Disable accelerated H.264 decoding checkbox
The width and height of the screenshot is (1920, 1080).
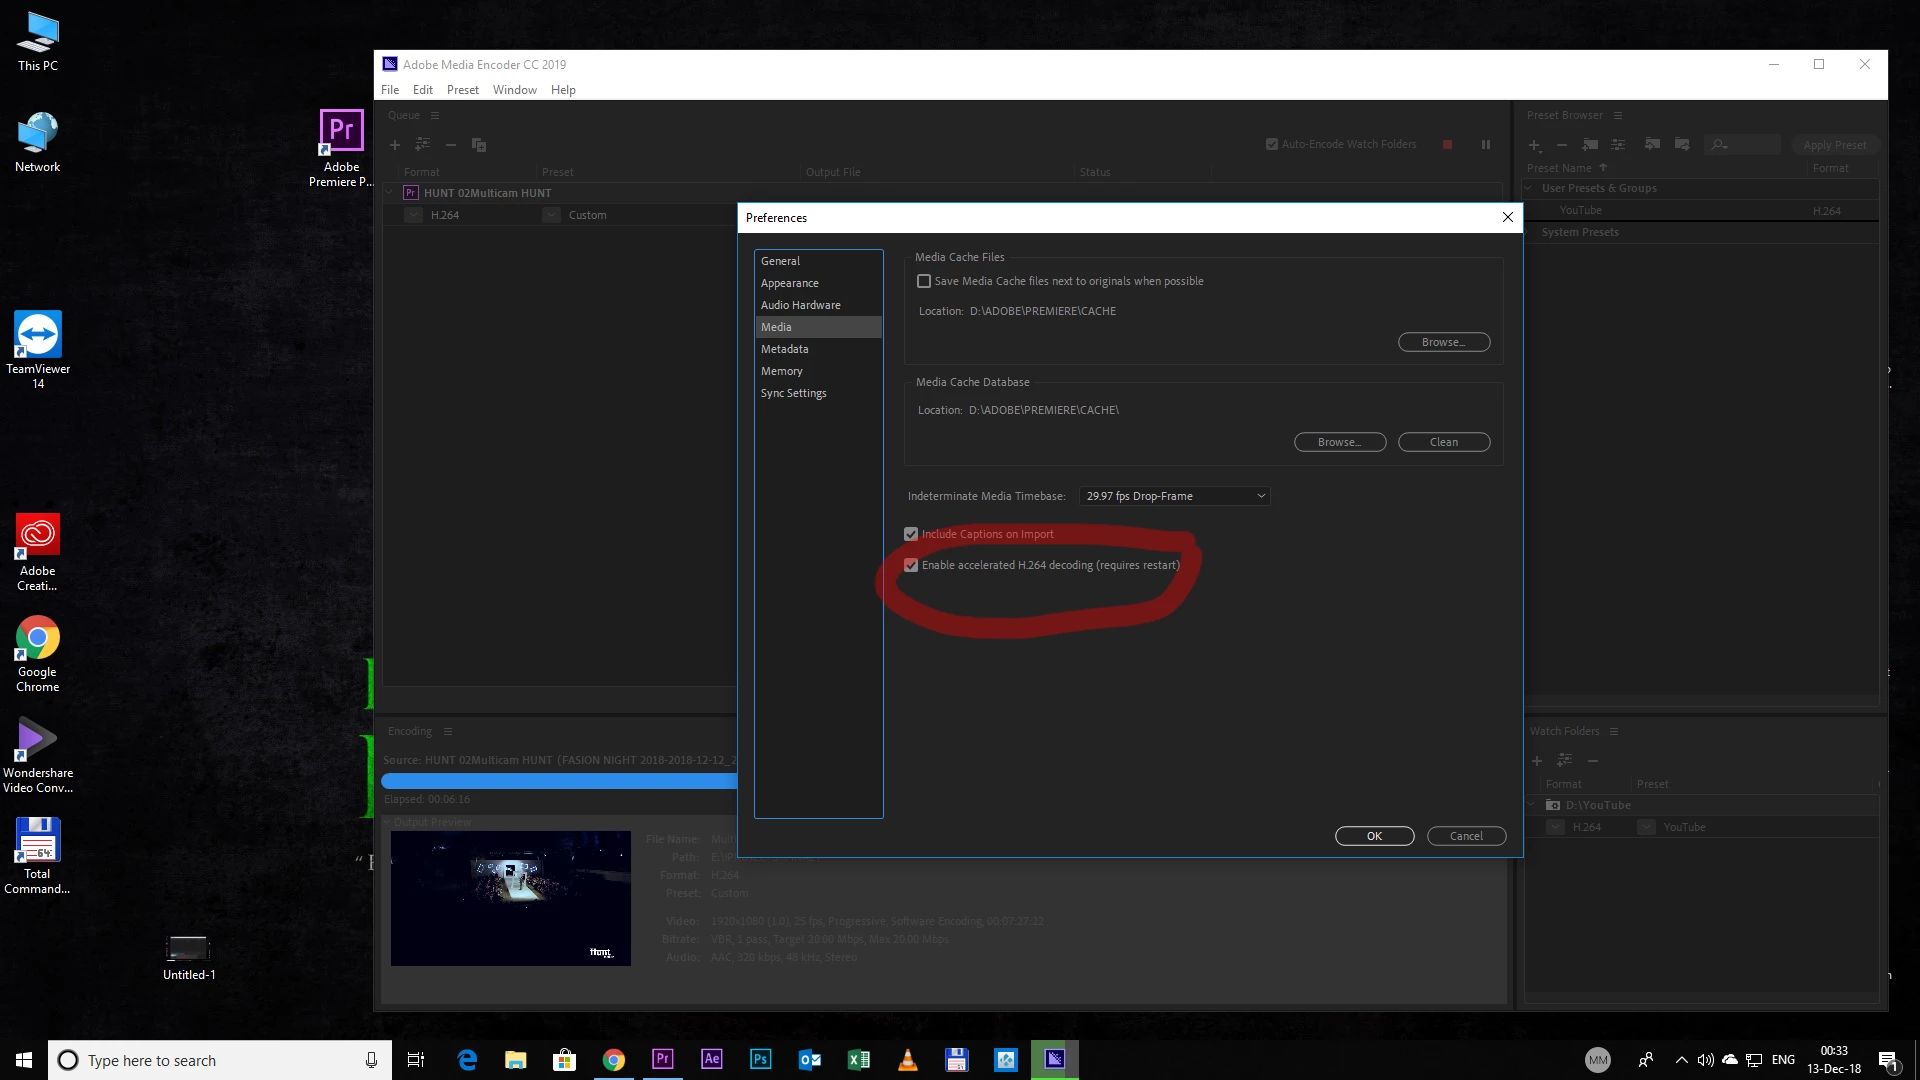point(911,565)
